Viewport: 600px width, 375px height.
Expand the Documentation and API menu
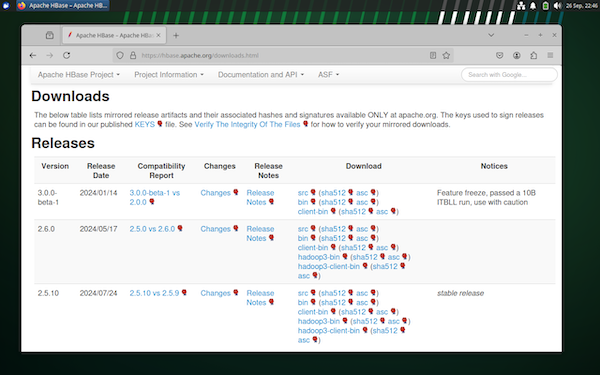[x=261, y=75]
